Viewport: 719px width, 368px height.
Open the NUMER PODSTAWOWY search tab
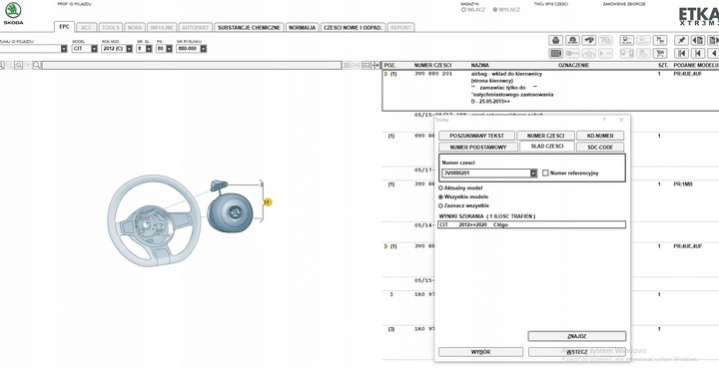[x=478, y=147]
